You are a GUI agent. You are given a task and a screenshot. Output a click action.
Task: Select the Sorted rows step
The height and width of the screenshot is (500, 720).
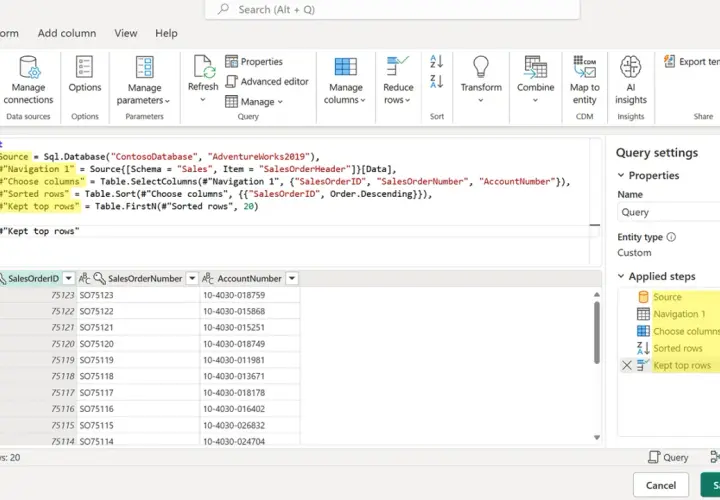pyautogui.click(x=678, y=348)
